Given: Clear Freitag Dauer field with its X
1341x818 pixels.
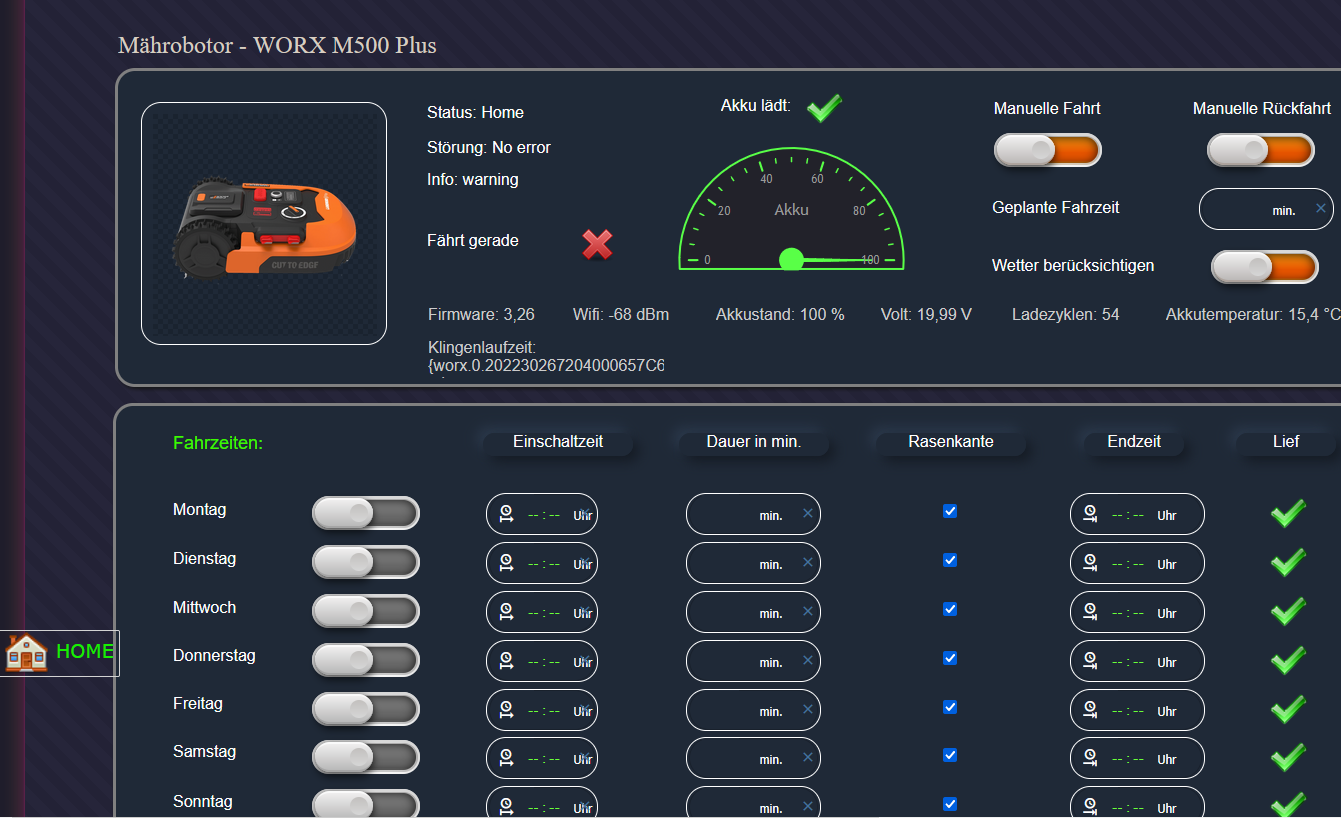Looking at the screenshot, I should pyautogui.click(x=807, y=709).
